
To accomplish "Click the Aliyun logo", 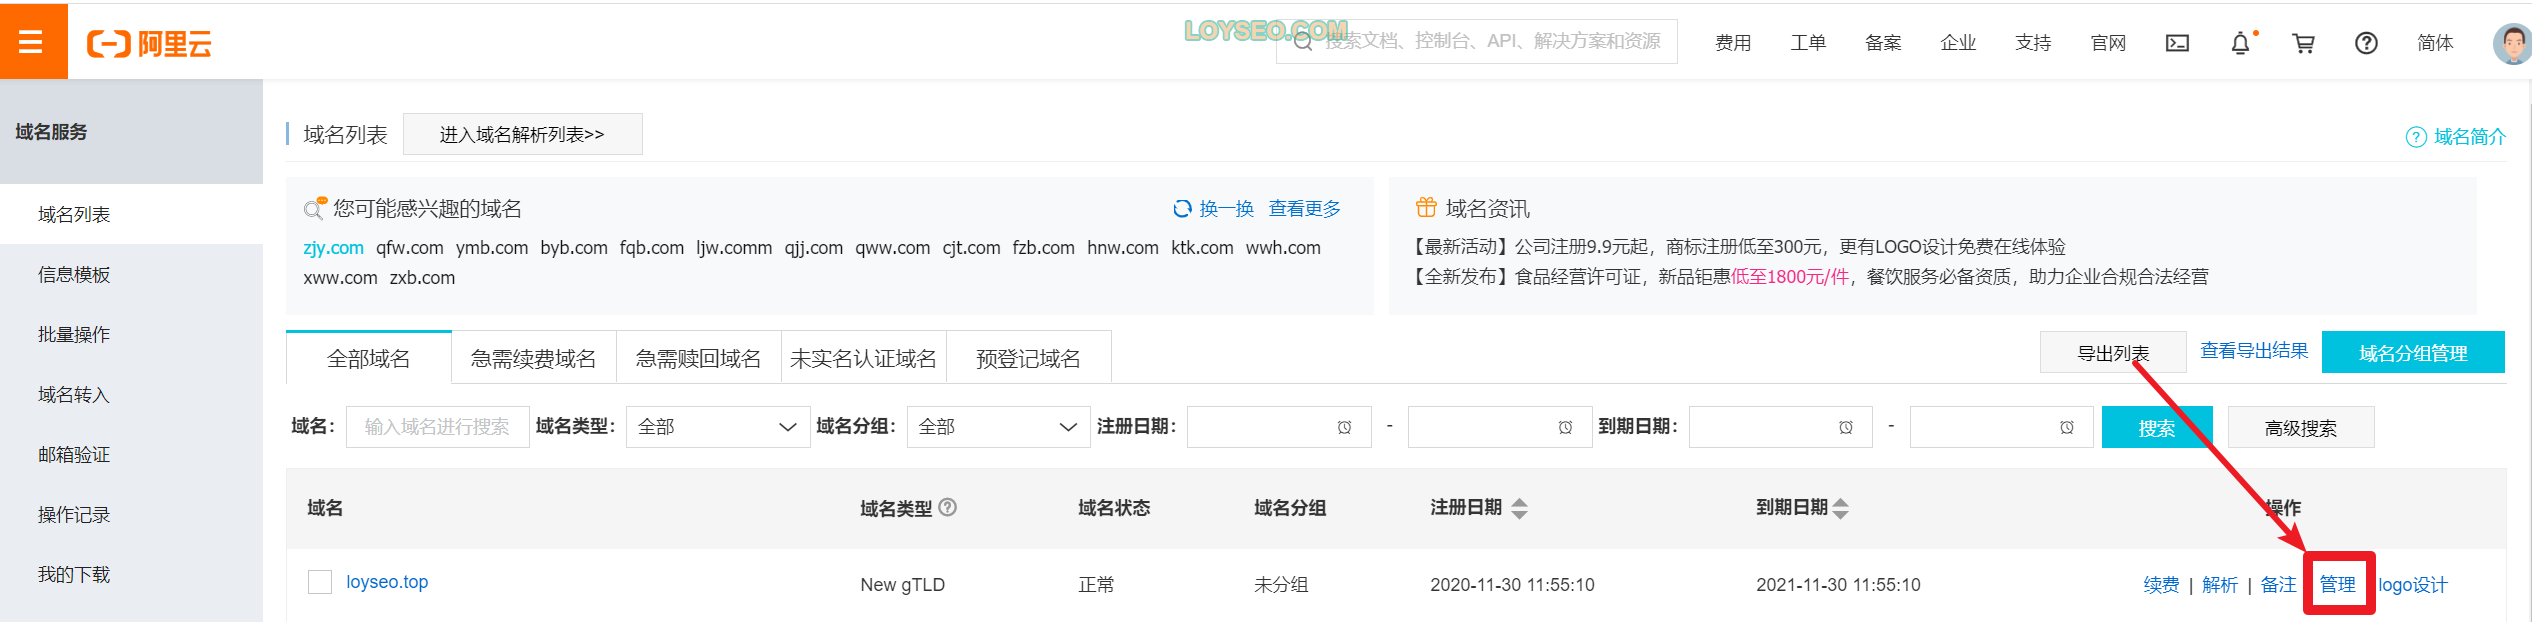I will coord(149,44).
